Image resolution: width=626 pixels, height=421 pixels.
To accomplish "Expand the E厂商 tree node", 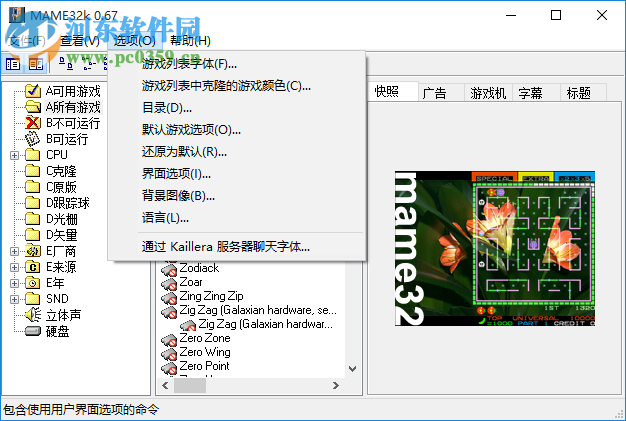I will coord(14,251).
